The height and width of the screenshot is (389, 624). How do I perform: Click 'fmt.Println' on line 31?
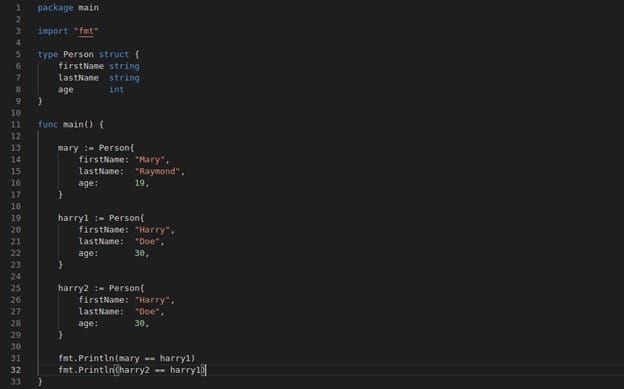click(86, 358)
